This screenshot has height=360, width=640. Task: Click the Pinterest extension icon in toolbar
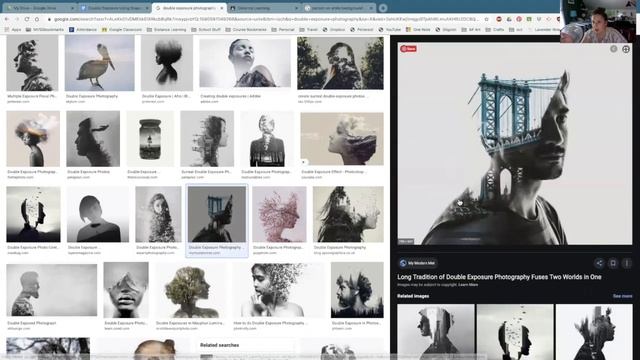pos(519,19)
